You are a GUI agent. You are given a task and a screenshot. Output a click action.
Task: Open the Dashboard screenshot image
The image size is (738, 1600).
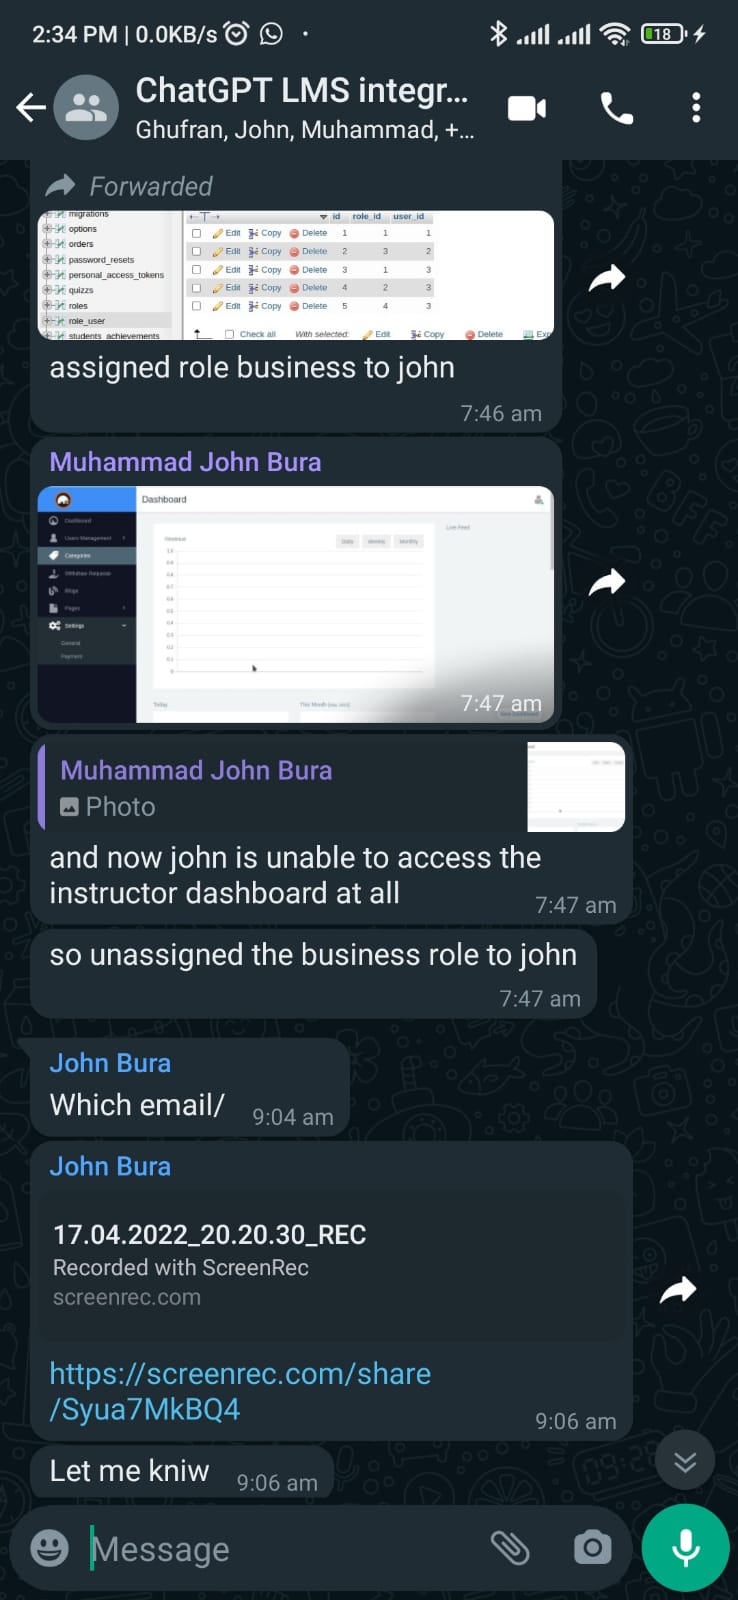point(296,604)
